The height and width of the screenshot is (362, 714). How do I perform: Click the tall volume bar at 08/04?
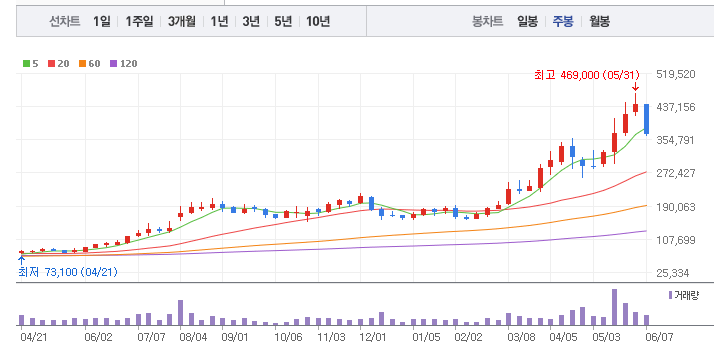coord(180,312)
